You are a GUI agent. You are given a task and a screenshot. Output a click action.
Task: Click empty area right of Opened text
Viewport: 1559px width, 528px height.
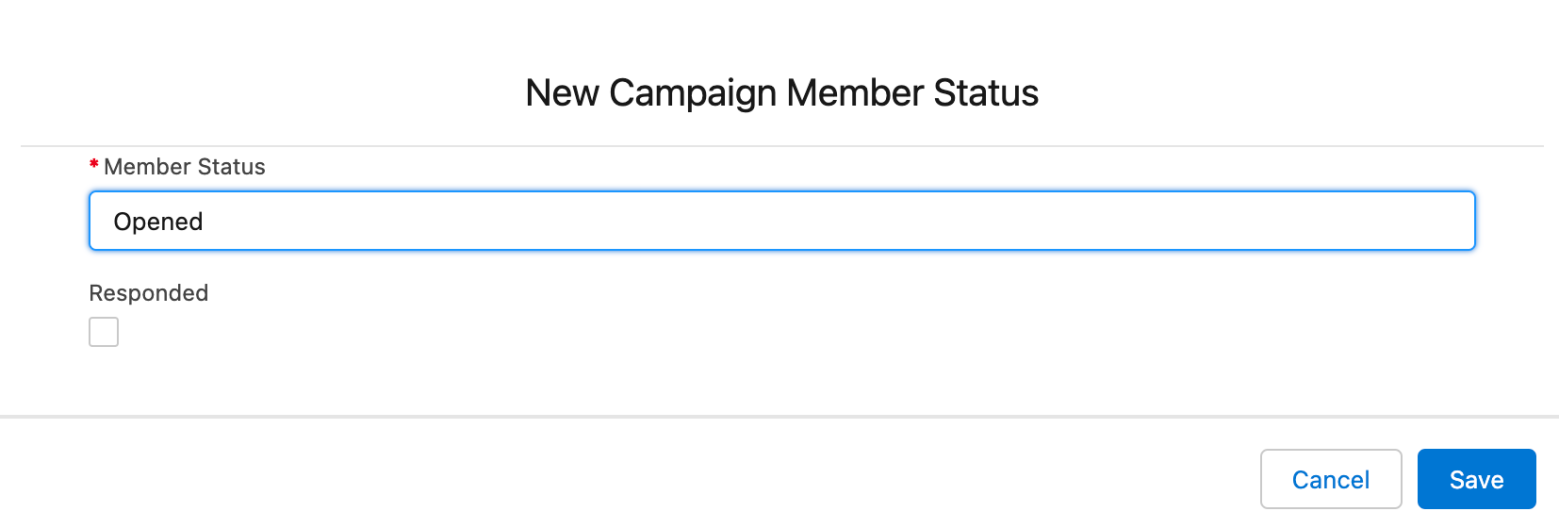pyautogui.click(x=840, y=221)
